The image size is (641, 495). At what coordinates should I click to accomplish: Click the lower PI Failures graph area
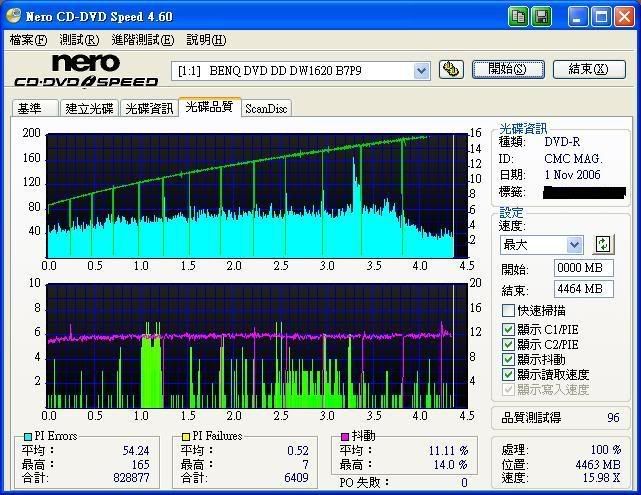257,346
